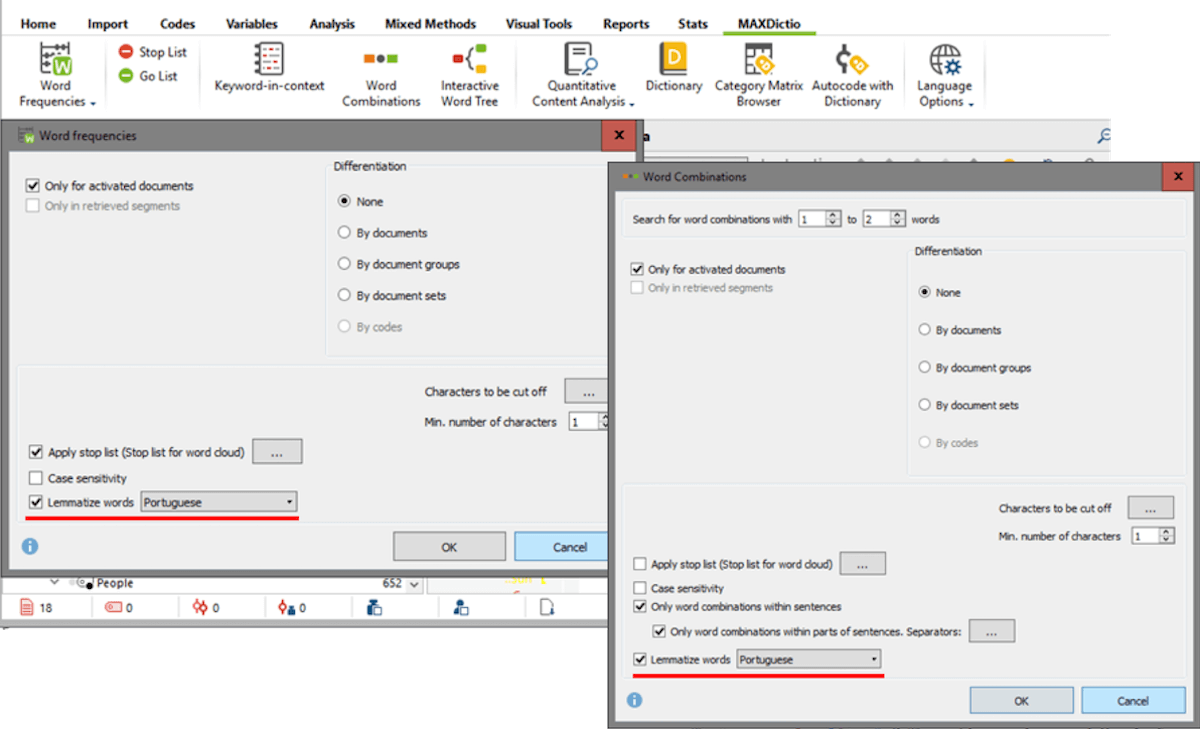
Task: Open the Reports tab
Action: pyautogui.click(x=626, y=24)
